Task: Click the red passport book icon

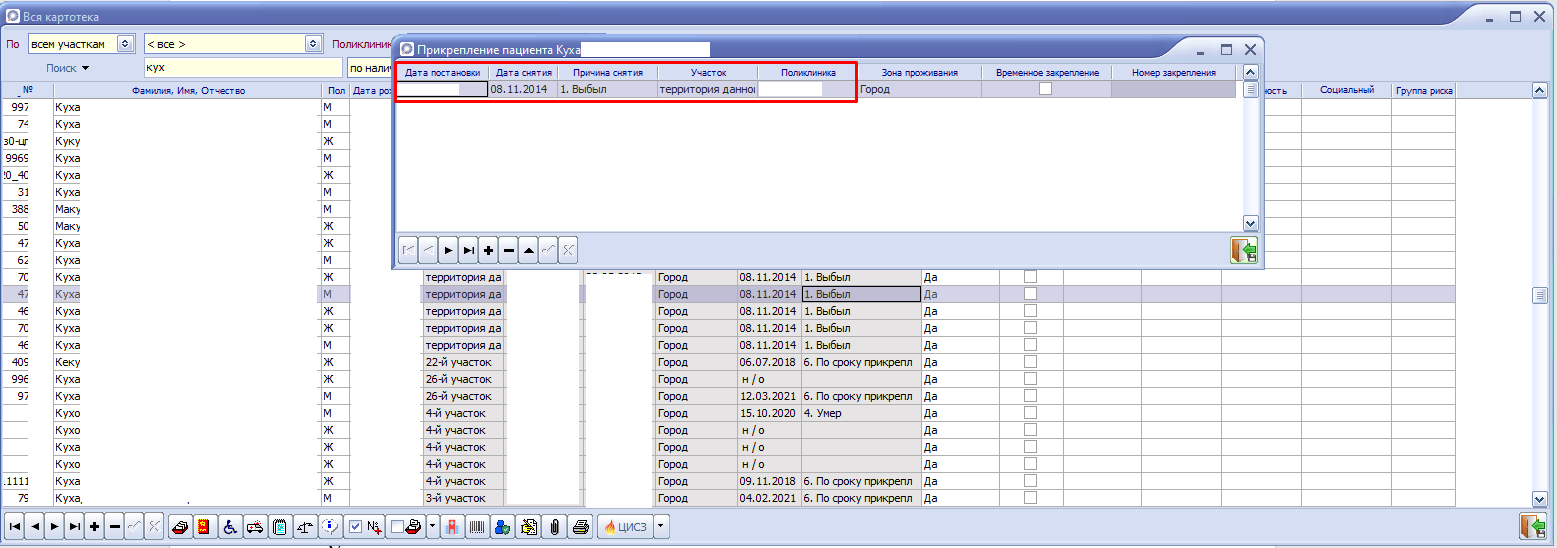Action: pos(203,526)
